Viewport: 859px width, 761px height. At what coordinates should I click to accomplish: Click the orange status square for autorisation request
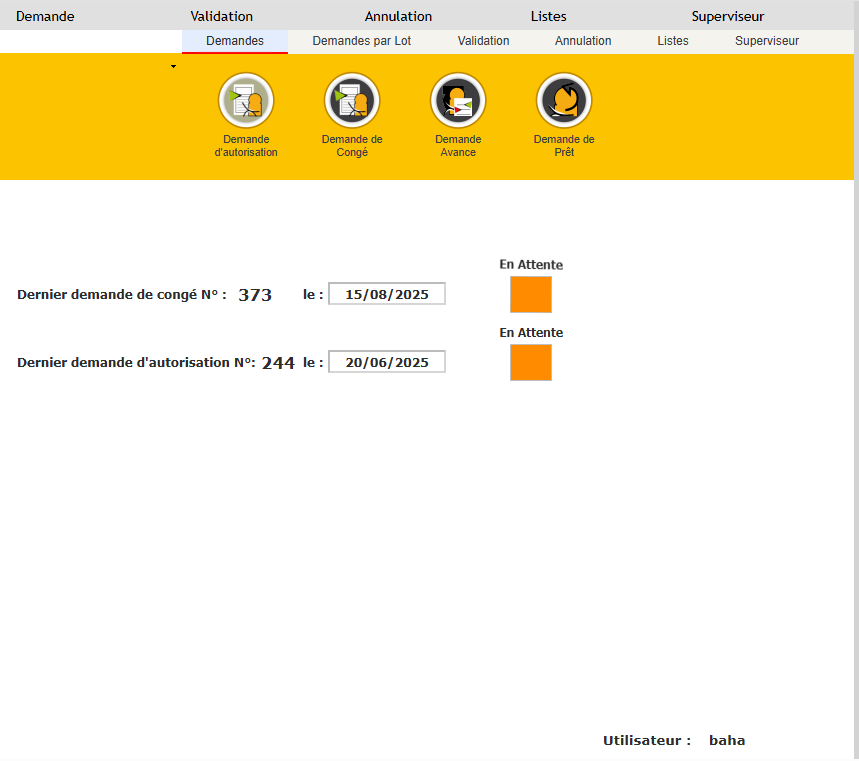click(x=530, y=362)
